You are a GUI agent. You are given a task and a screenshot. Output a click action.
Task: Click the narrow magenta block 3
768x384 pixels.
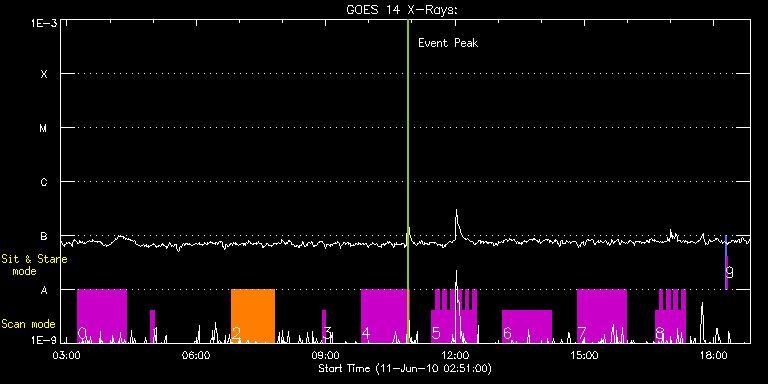coord(324,326)
